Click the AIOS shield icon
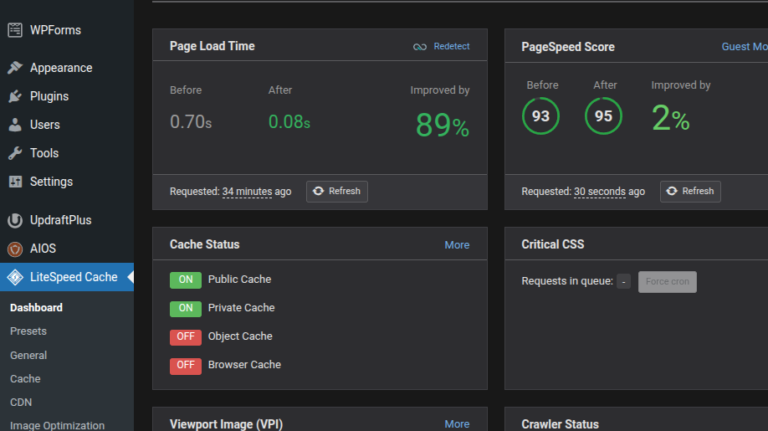768x431 pixels. click(x=15, y=249)
